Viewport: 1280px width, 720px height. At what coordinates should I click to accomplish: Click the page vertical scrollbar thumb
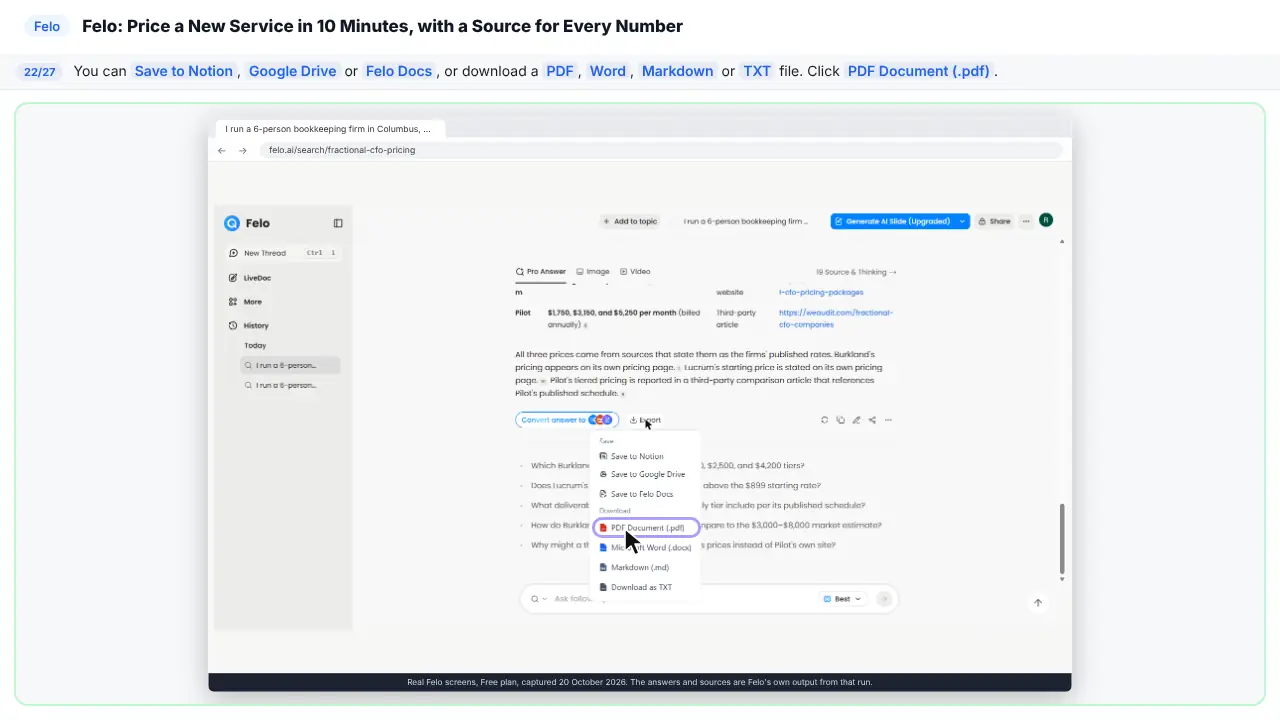(x=1062, y=538)
